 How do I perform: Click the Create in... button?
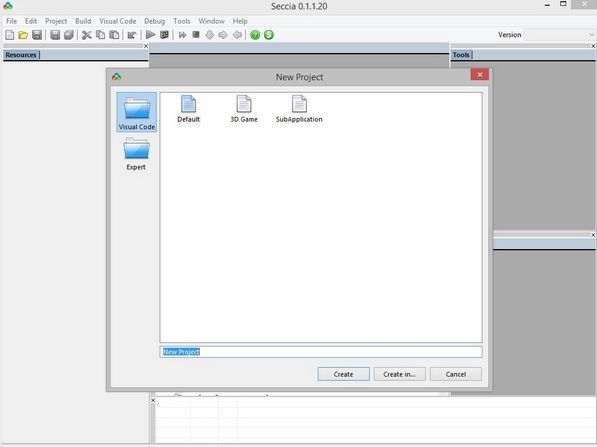[399, 374]
